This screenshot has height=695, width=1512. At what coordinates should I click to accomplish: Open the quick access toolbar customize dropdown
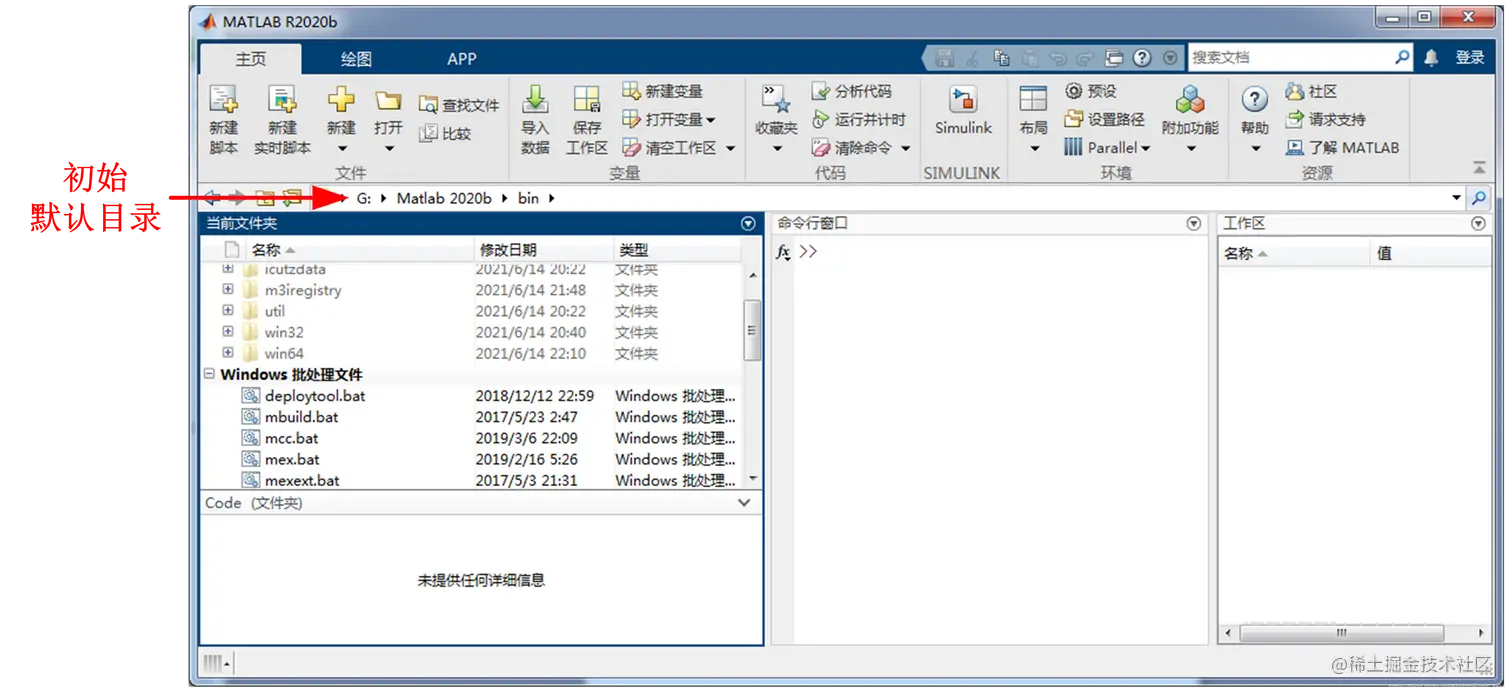(1171, 58)
